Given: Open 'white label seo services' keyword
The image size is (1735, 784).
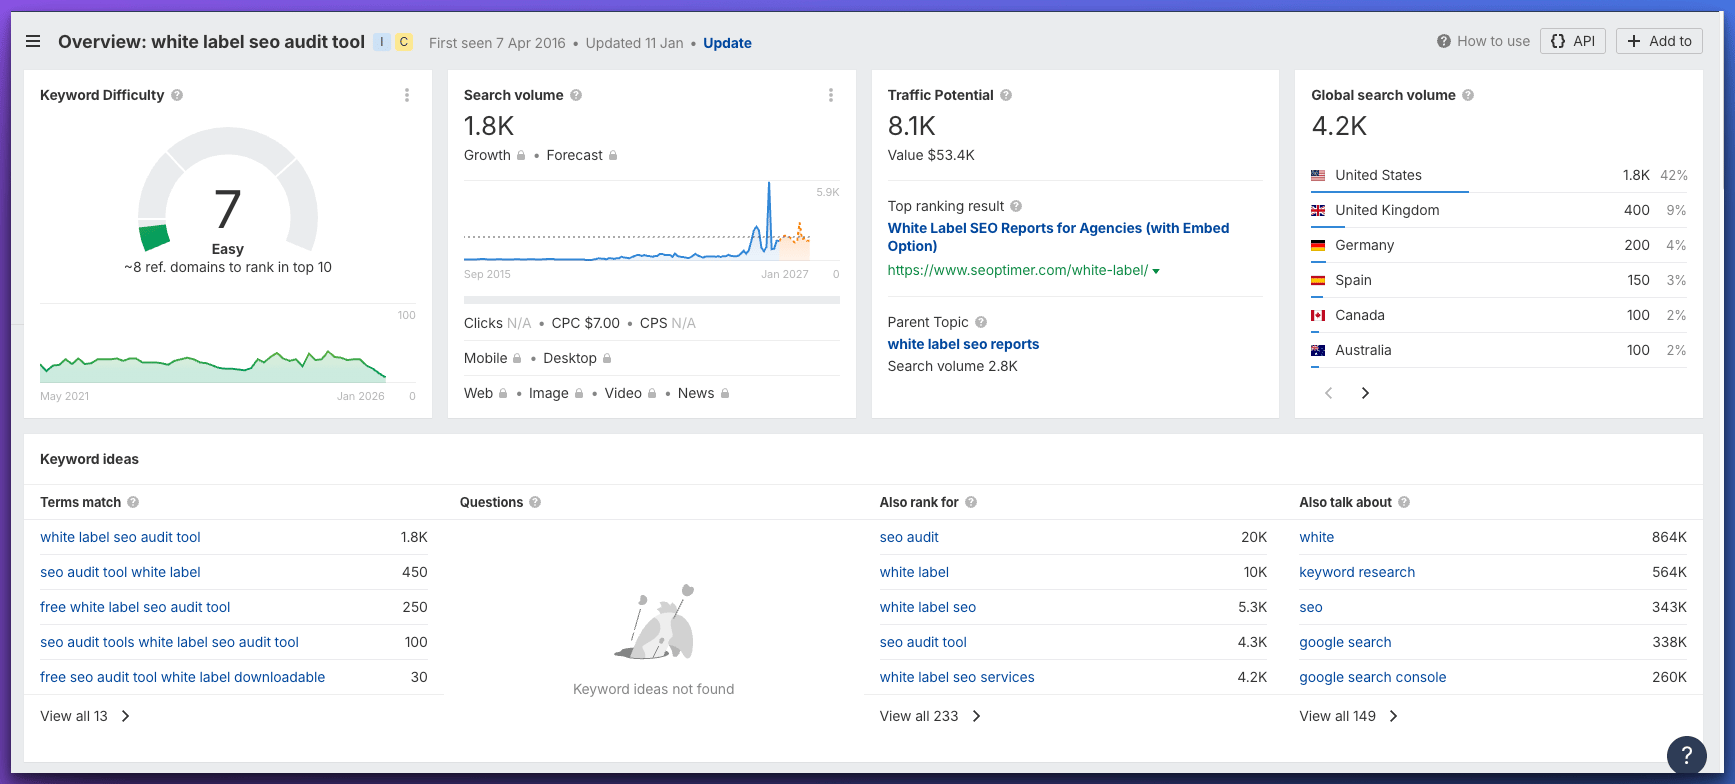Looking at the screenshot, I should click(x=957, y=677).
